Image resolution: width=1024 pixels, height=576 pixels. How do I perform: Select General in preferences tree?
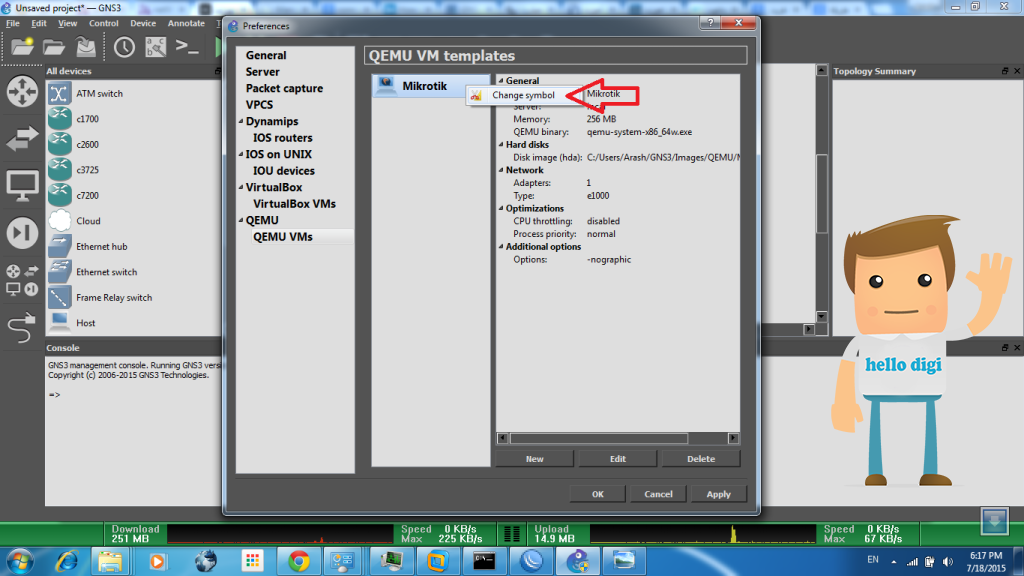pyautogui.click(x=266, y=56)
